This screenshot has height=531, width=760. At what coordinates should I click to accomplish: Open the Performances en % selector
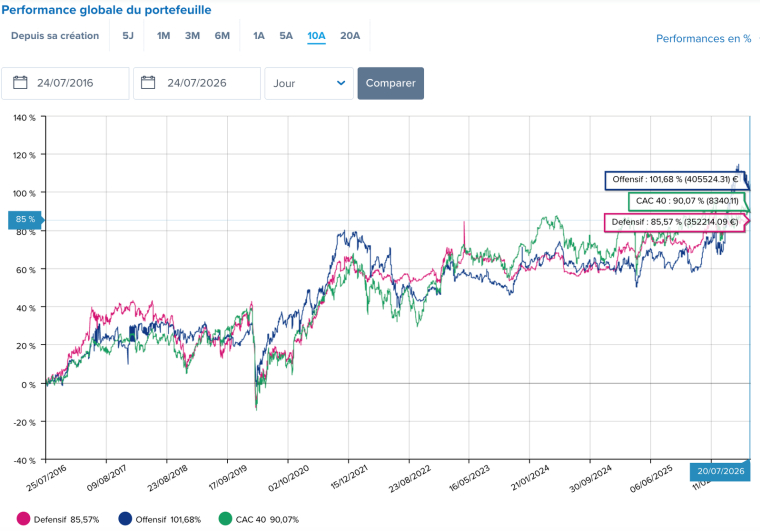703,39
